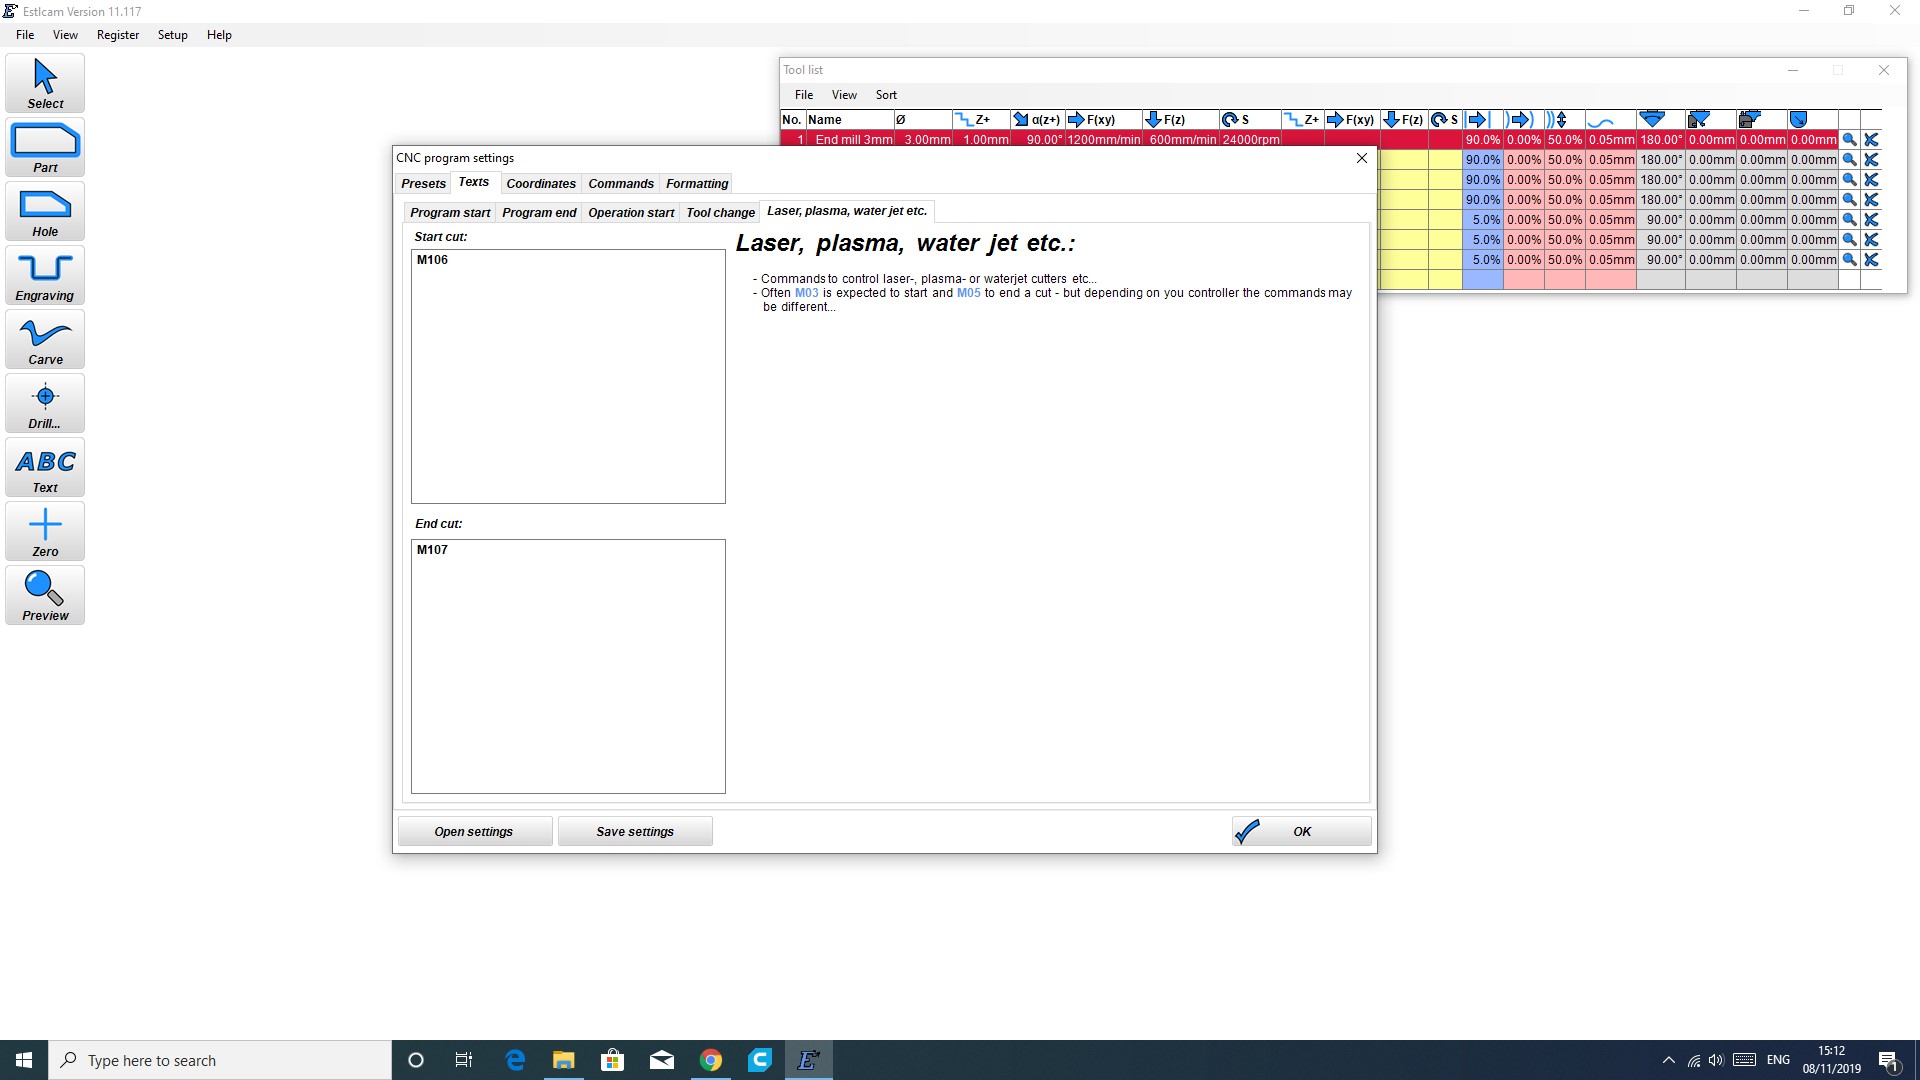Open the Mail app in taskbar
1920x1080 pixels.
(662, 1060)
